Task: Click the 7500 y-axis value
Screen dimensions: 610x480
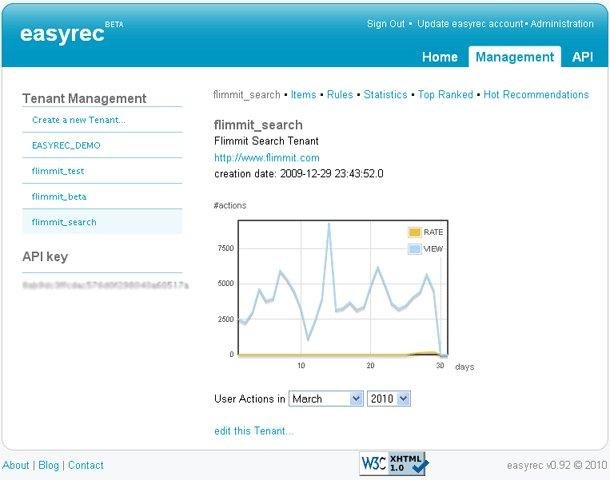Action: (x=226, y=248)
